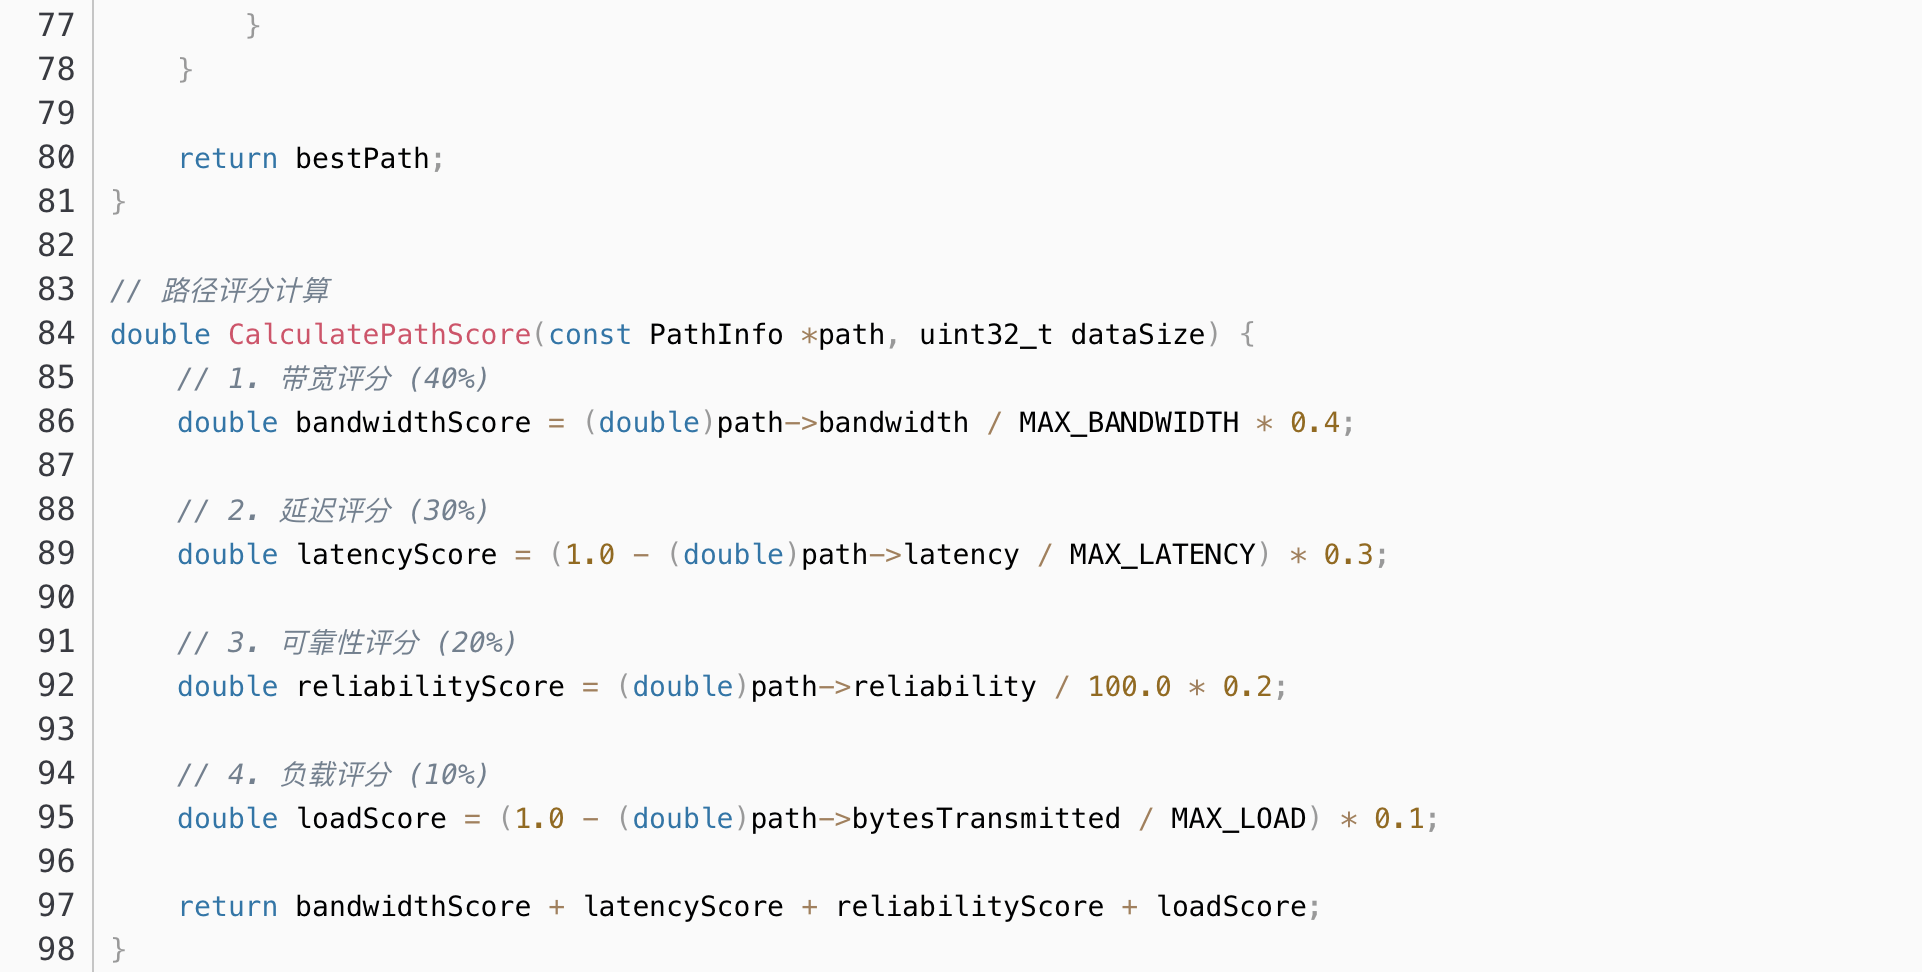Click the closing brace on line 98

click(118, 949)
